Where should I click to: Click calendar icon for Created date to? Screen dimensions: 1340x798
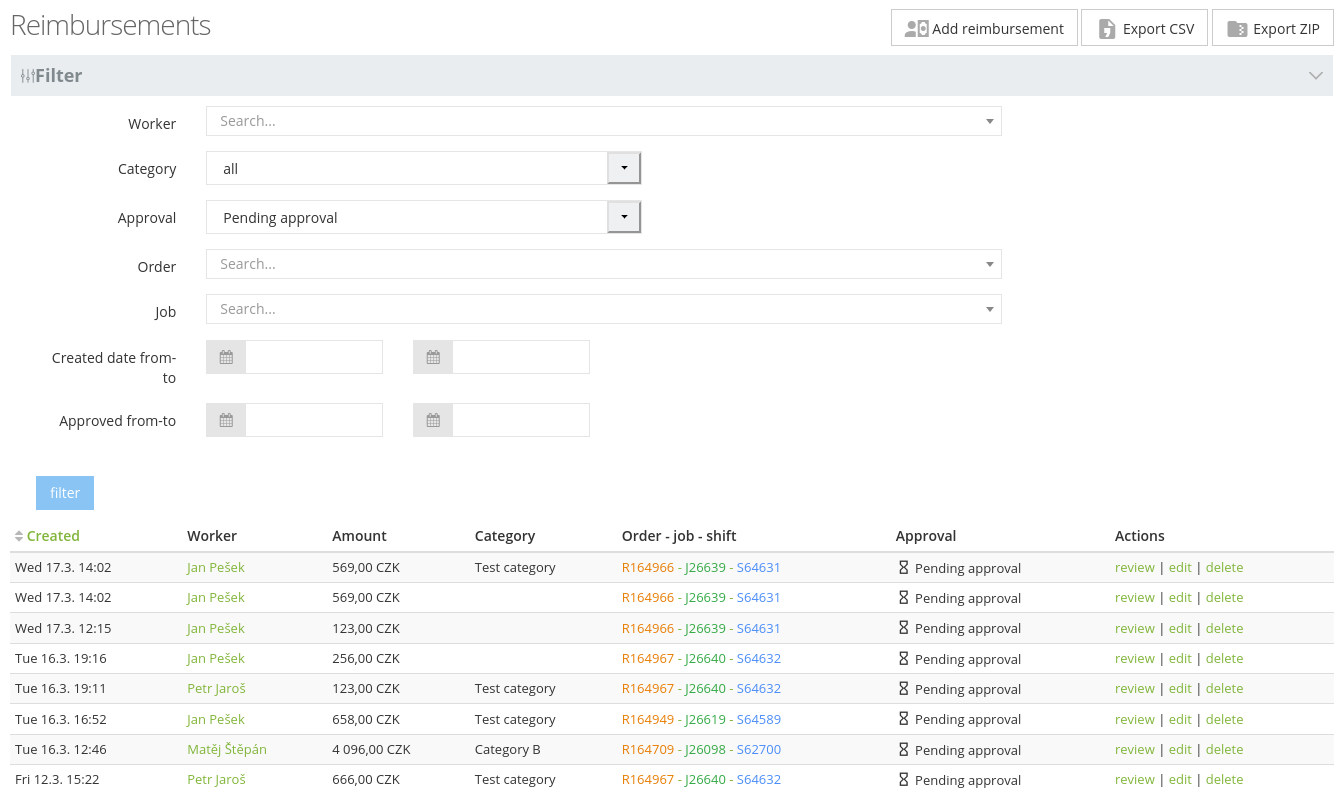click(x=433, y=357)
